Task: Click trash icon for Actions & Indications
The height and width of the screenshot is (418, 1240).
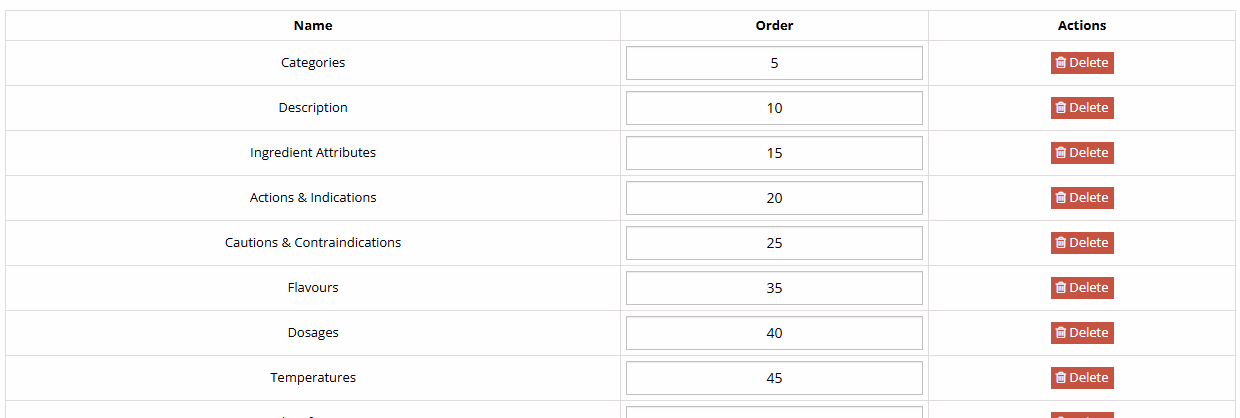Action: tap(1061, 198)
